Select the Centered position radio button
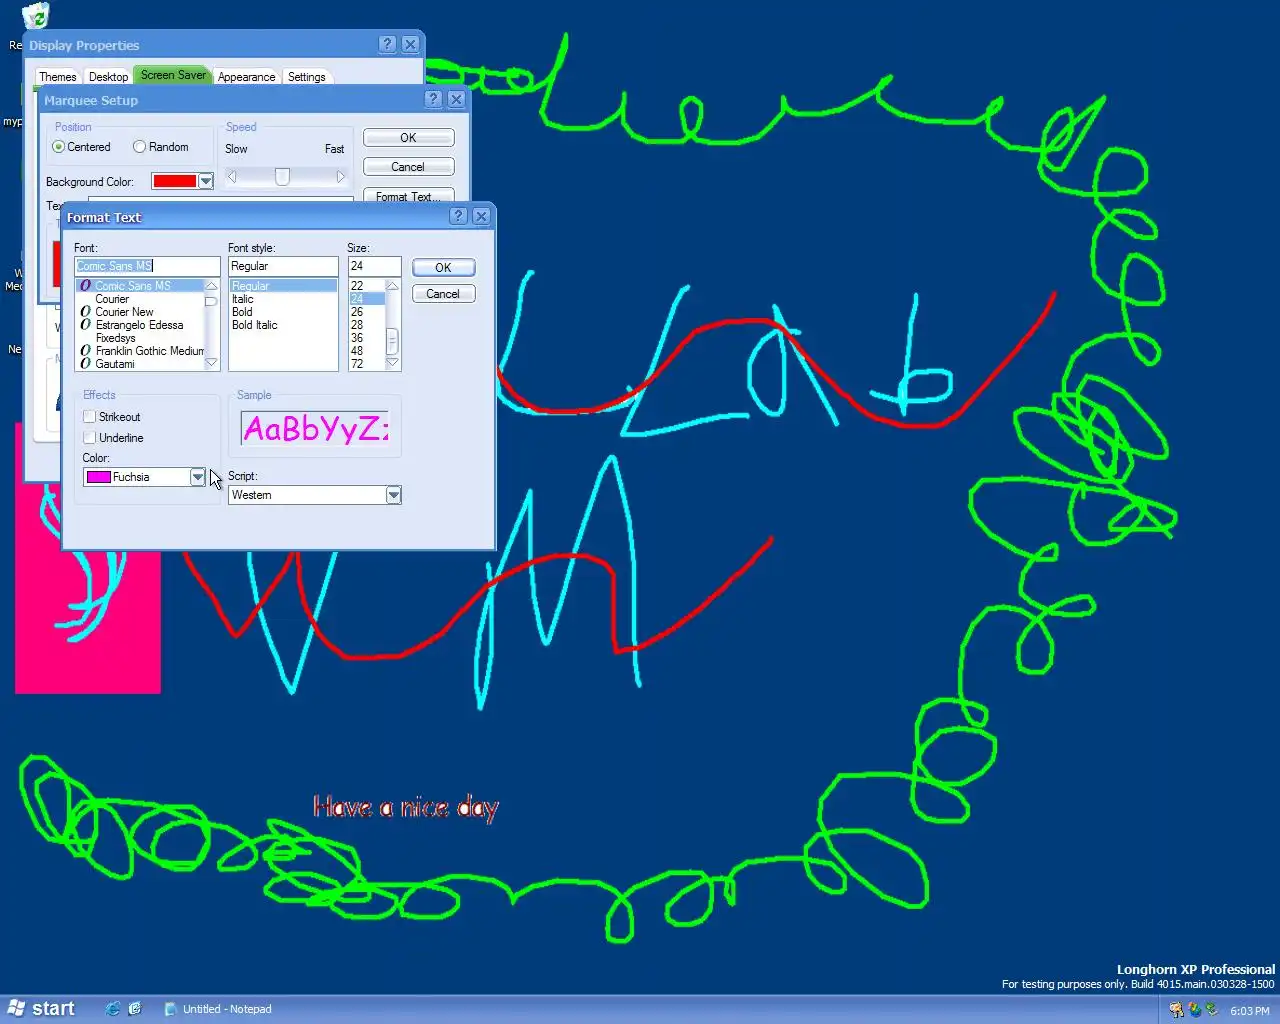Viewport: 1280px width, 1024px height. click(x=59, y=147)
